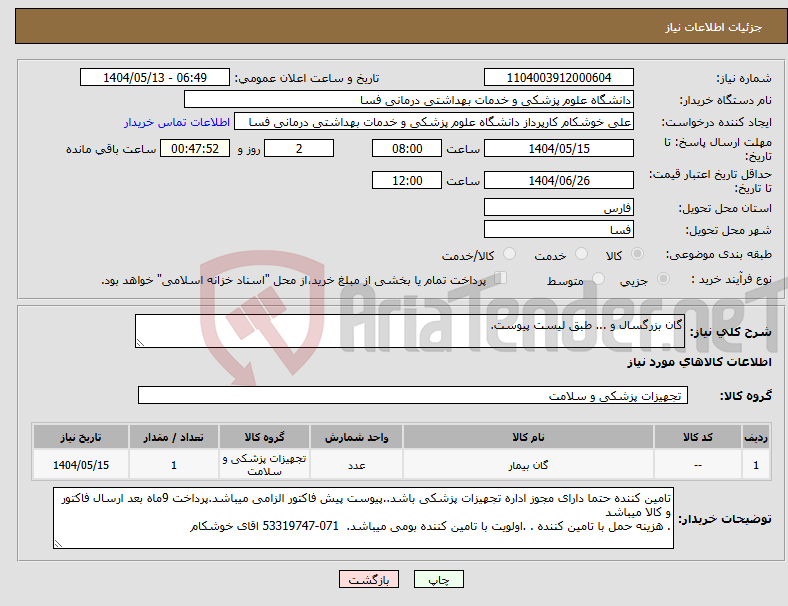The width and height of the screenshot is (788, 606).
Task: Click the price validity date 1404/06/26 field
Action: click(559, 180)
